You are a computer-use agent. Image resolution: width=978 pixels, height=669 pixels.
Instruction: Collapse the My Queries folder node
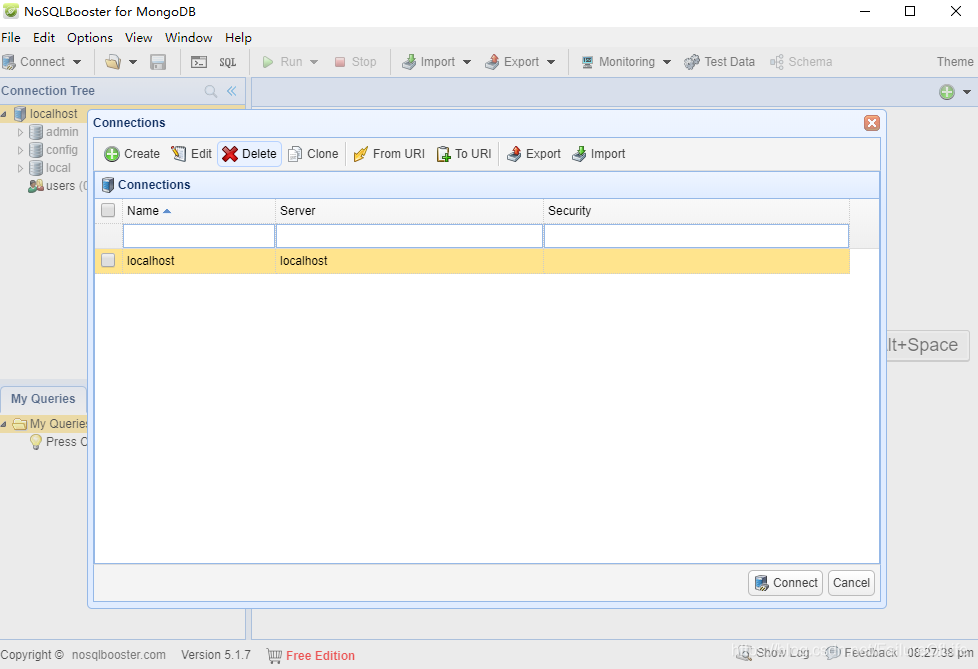pos(4,424)
